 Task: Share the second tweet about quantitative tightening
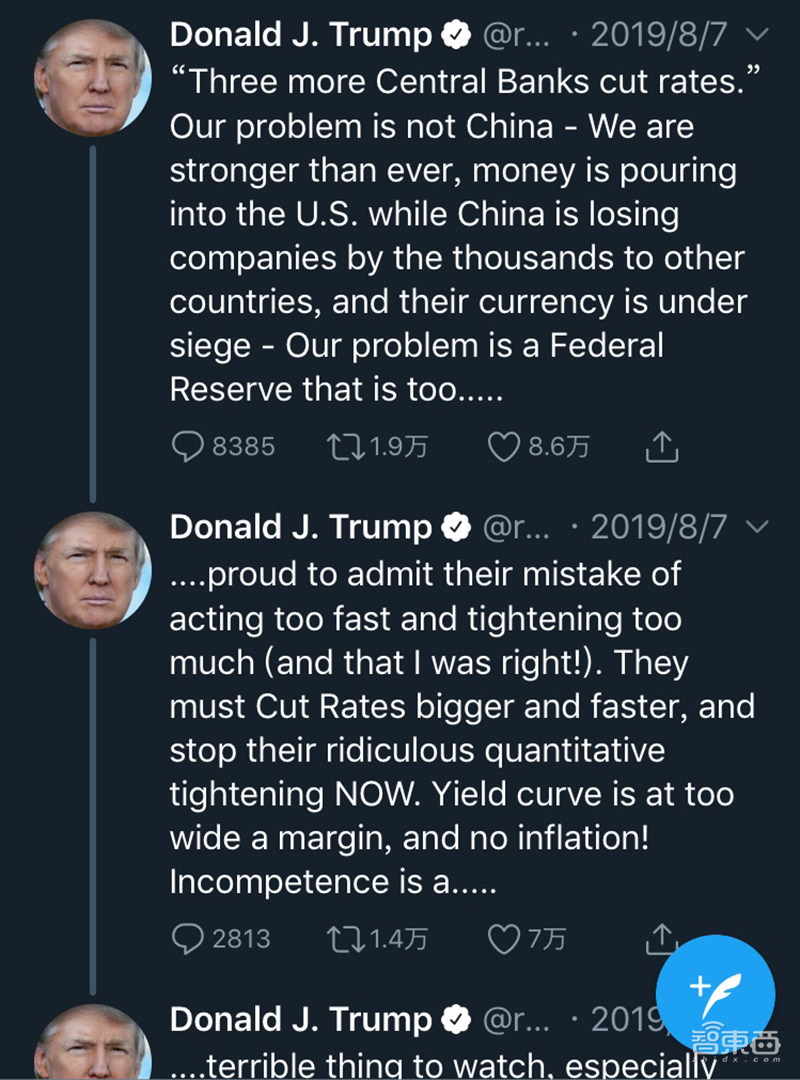[x=661, y=938]
